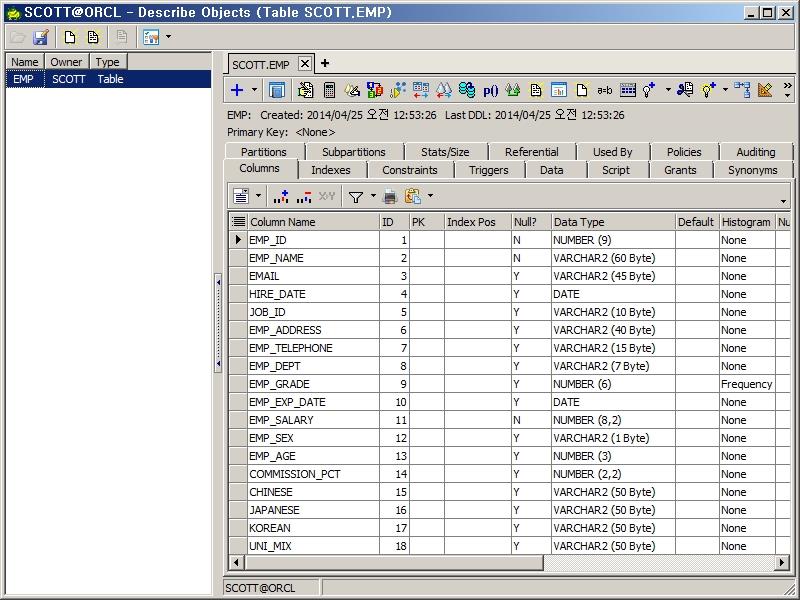Click the filter funnel icon
The width and height of the screenshot is (800, 600).
[355, 197]
